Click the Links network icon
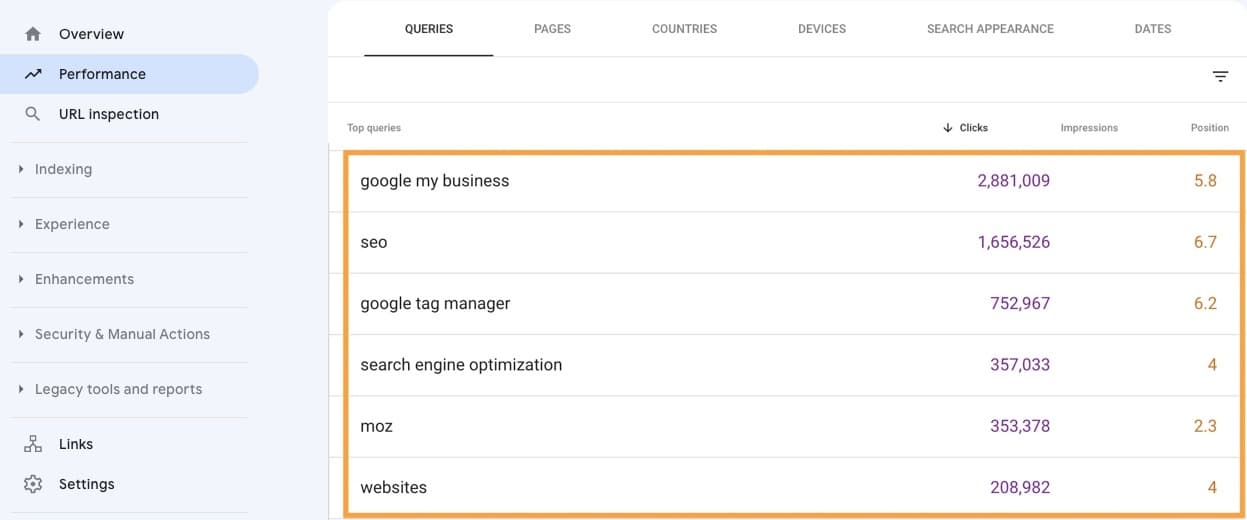This screenshot has height=520, width=1247. 33,444
